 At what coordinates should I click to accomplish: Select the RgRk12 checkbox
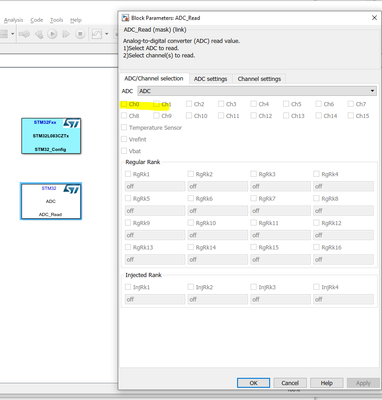pos(316,223)
